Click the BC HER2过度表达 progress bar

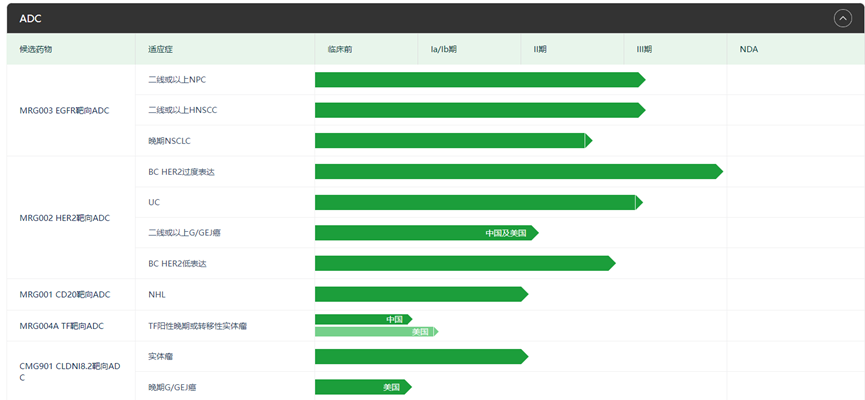[517, 172]
